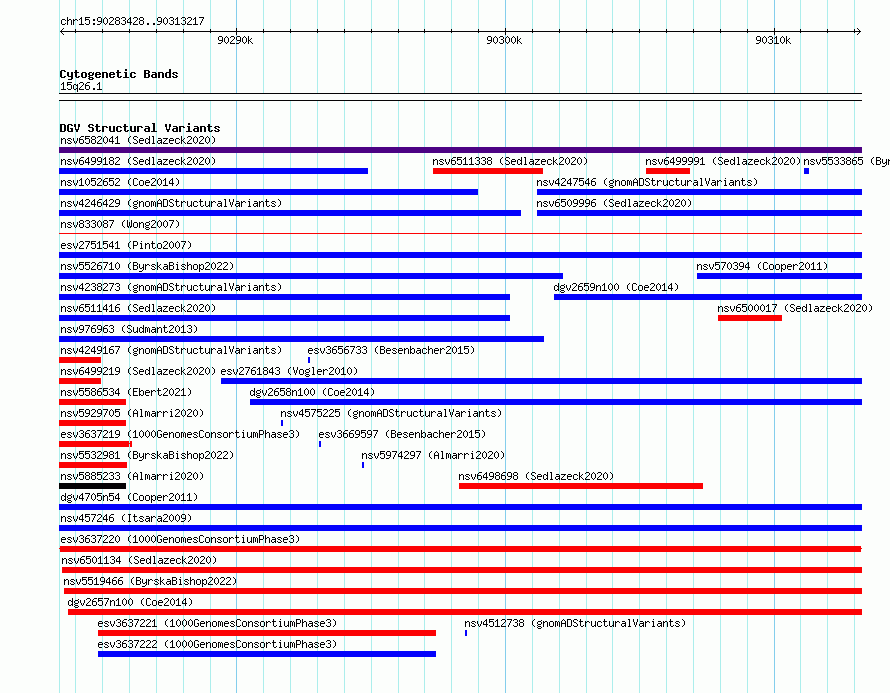Image resolution: width=890 pixels, height=693 pixels.
Task: Open esv3637221 (1000GenomesConsortiumPhase3) label
Action: [x=217, y=623]
